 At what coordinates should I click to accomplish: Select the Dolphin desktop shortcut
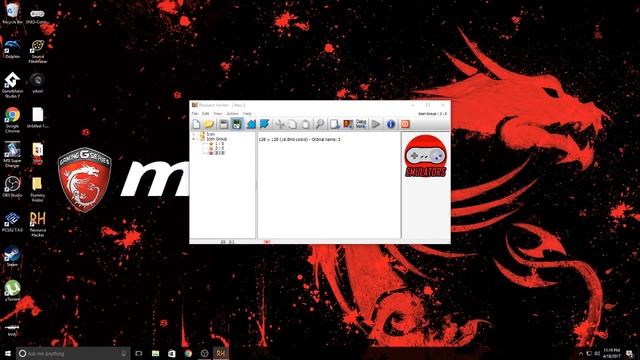(x=12, y=49)
